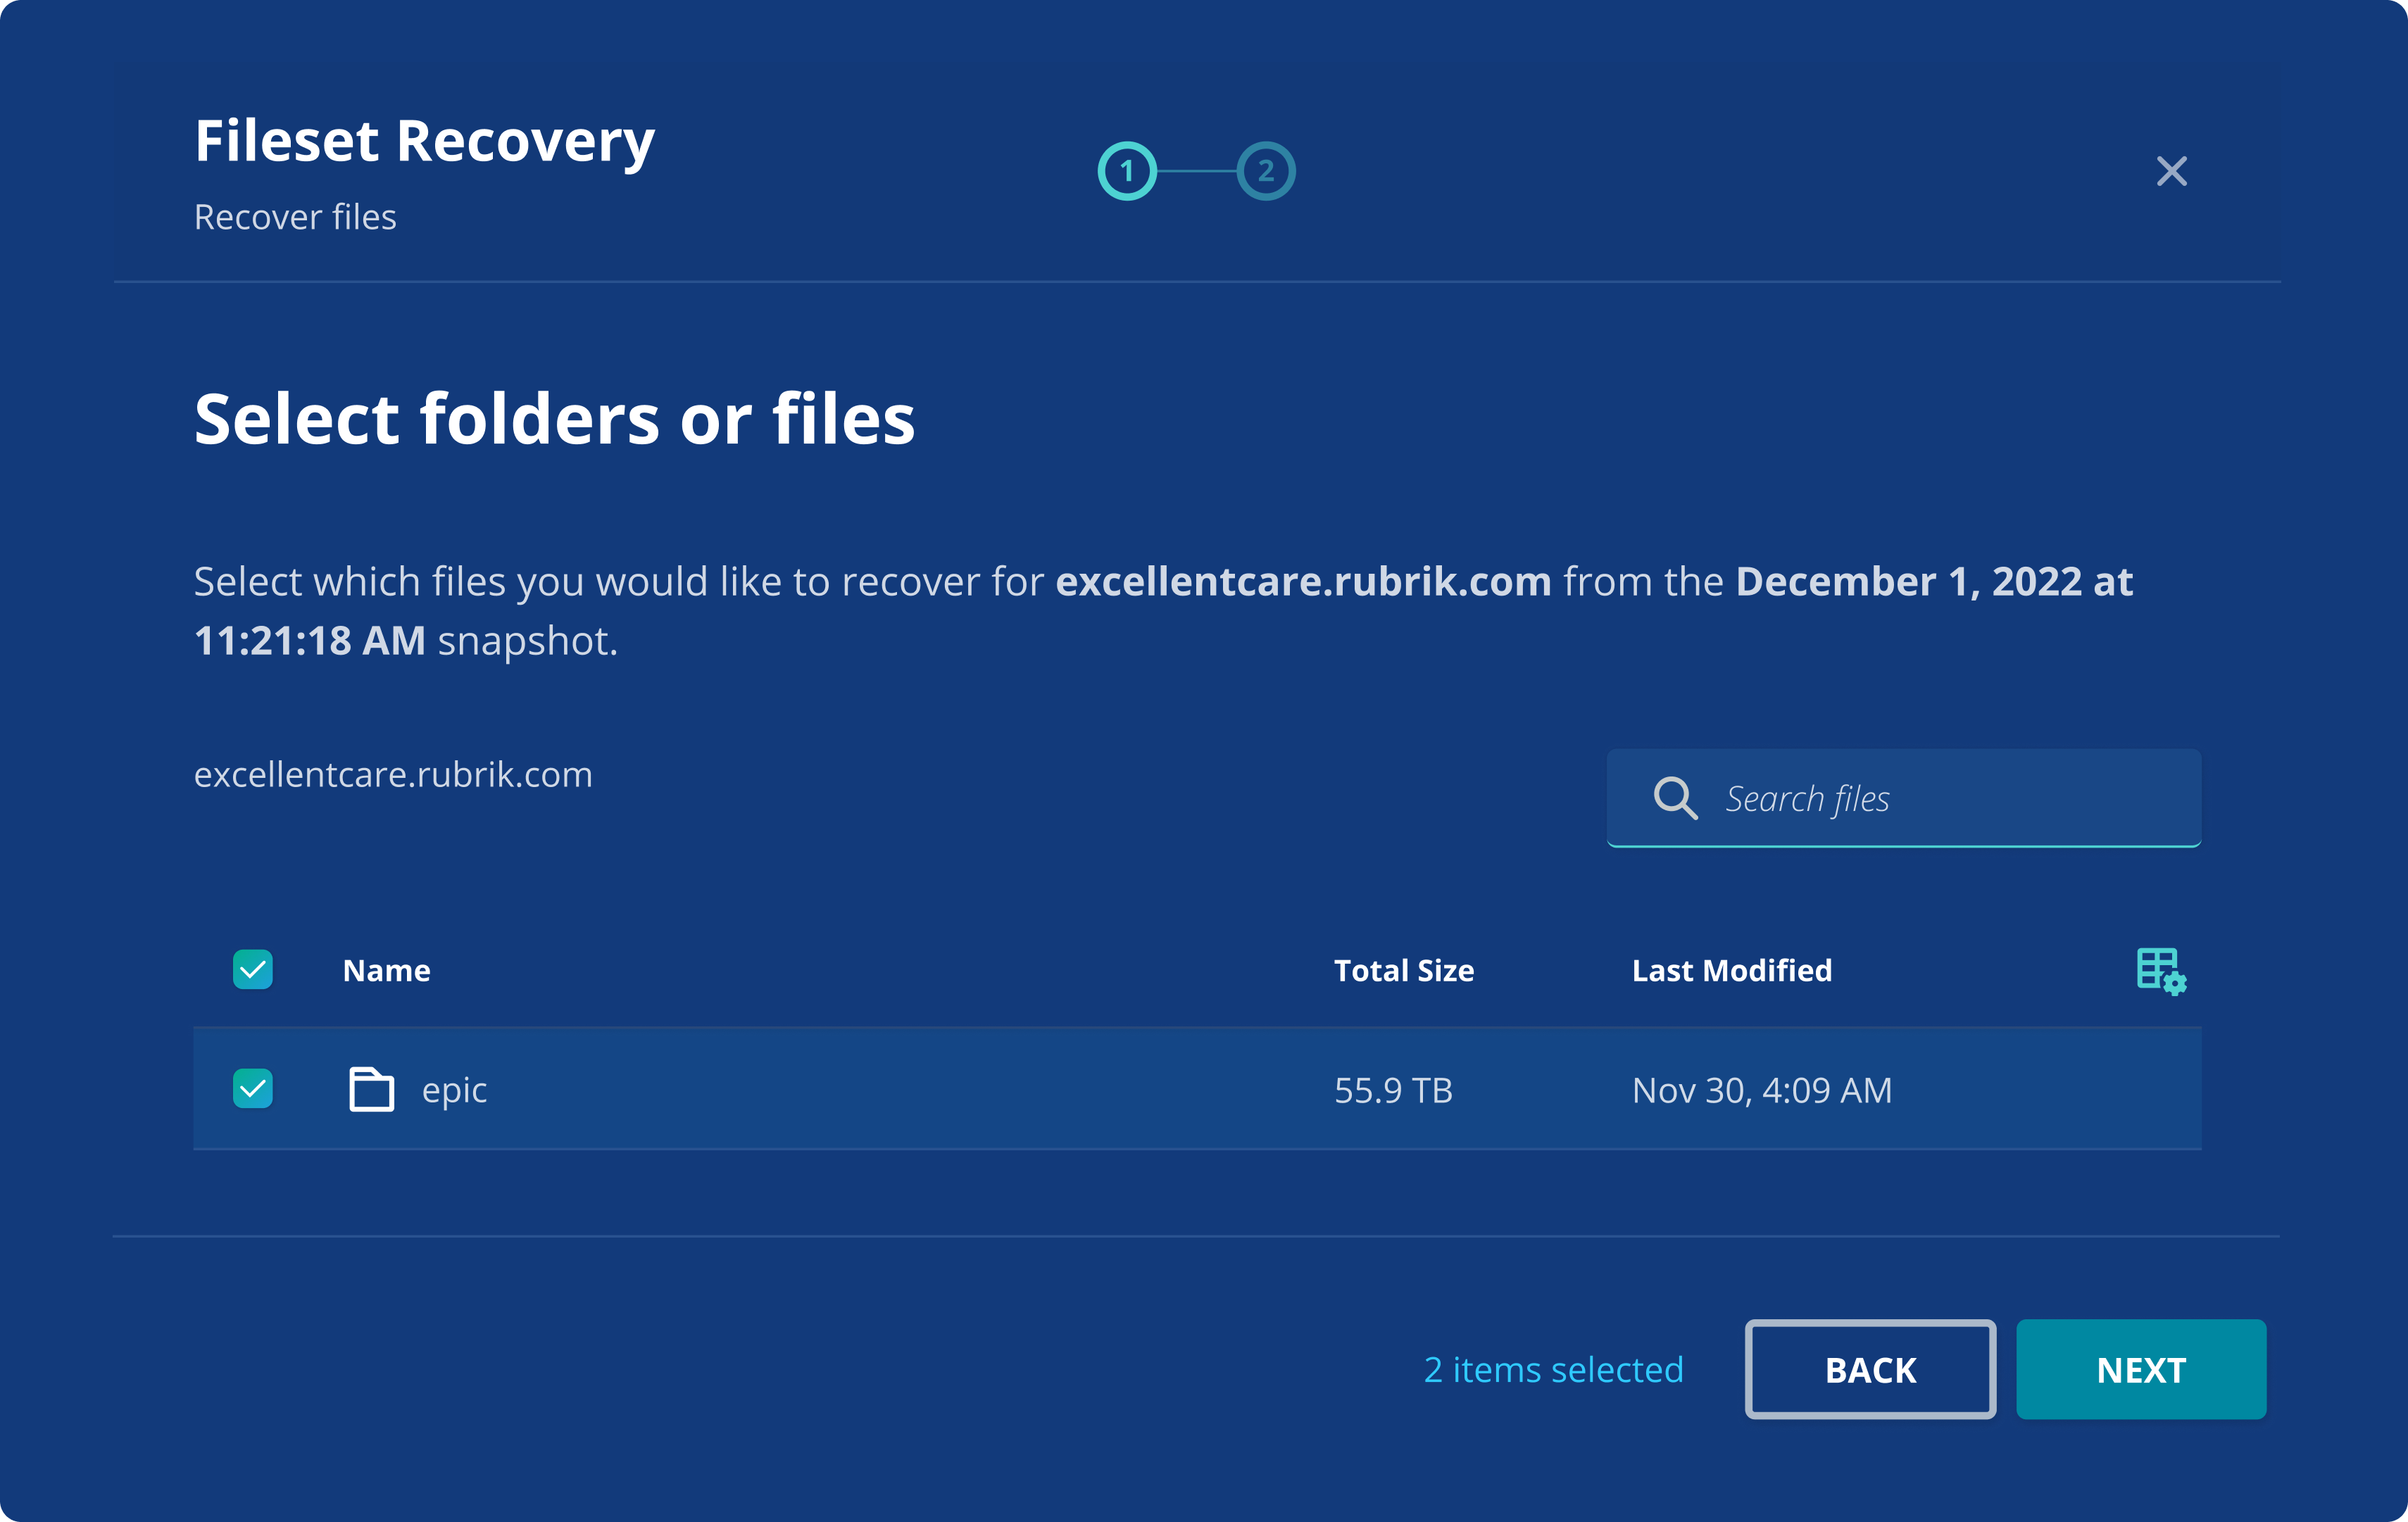Uncheck the epic folder checkbox

pyautogui.click(x=253, y=1088)
